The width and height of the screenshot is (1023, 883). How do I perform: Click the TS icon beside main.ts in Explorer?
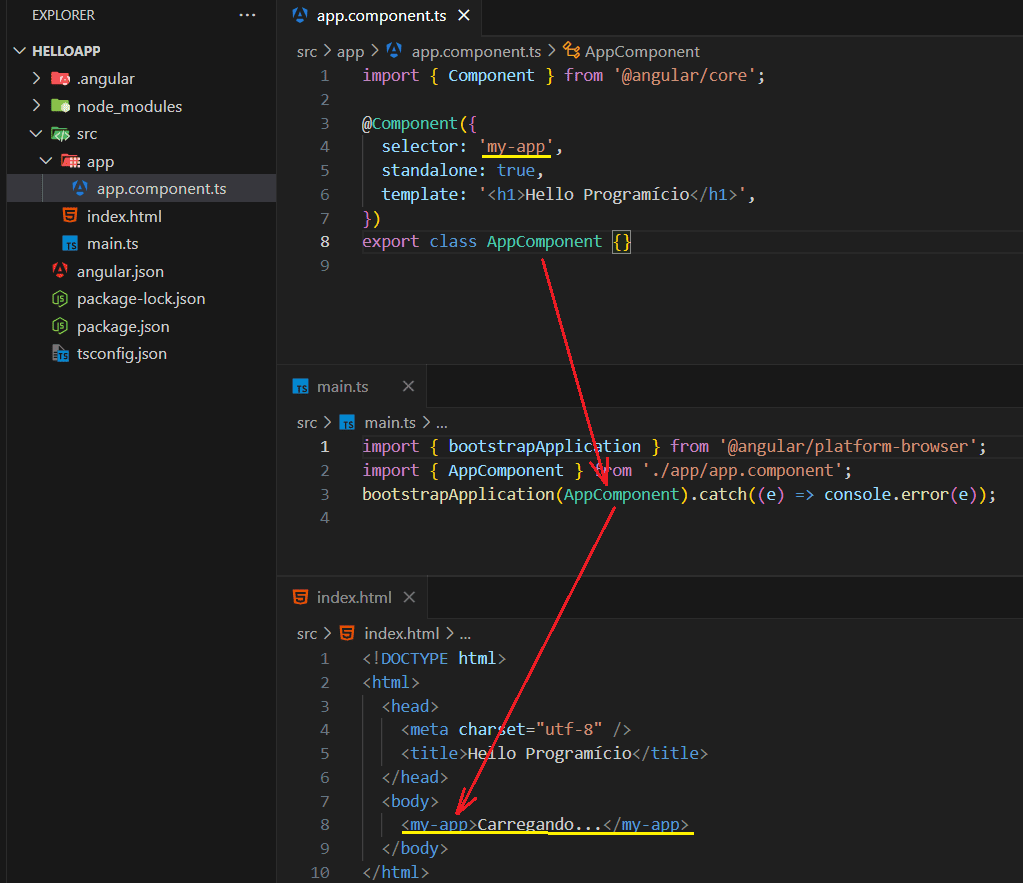tap(70, 243)
